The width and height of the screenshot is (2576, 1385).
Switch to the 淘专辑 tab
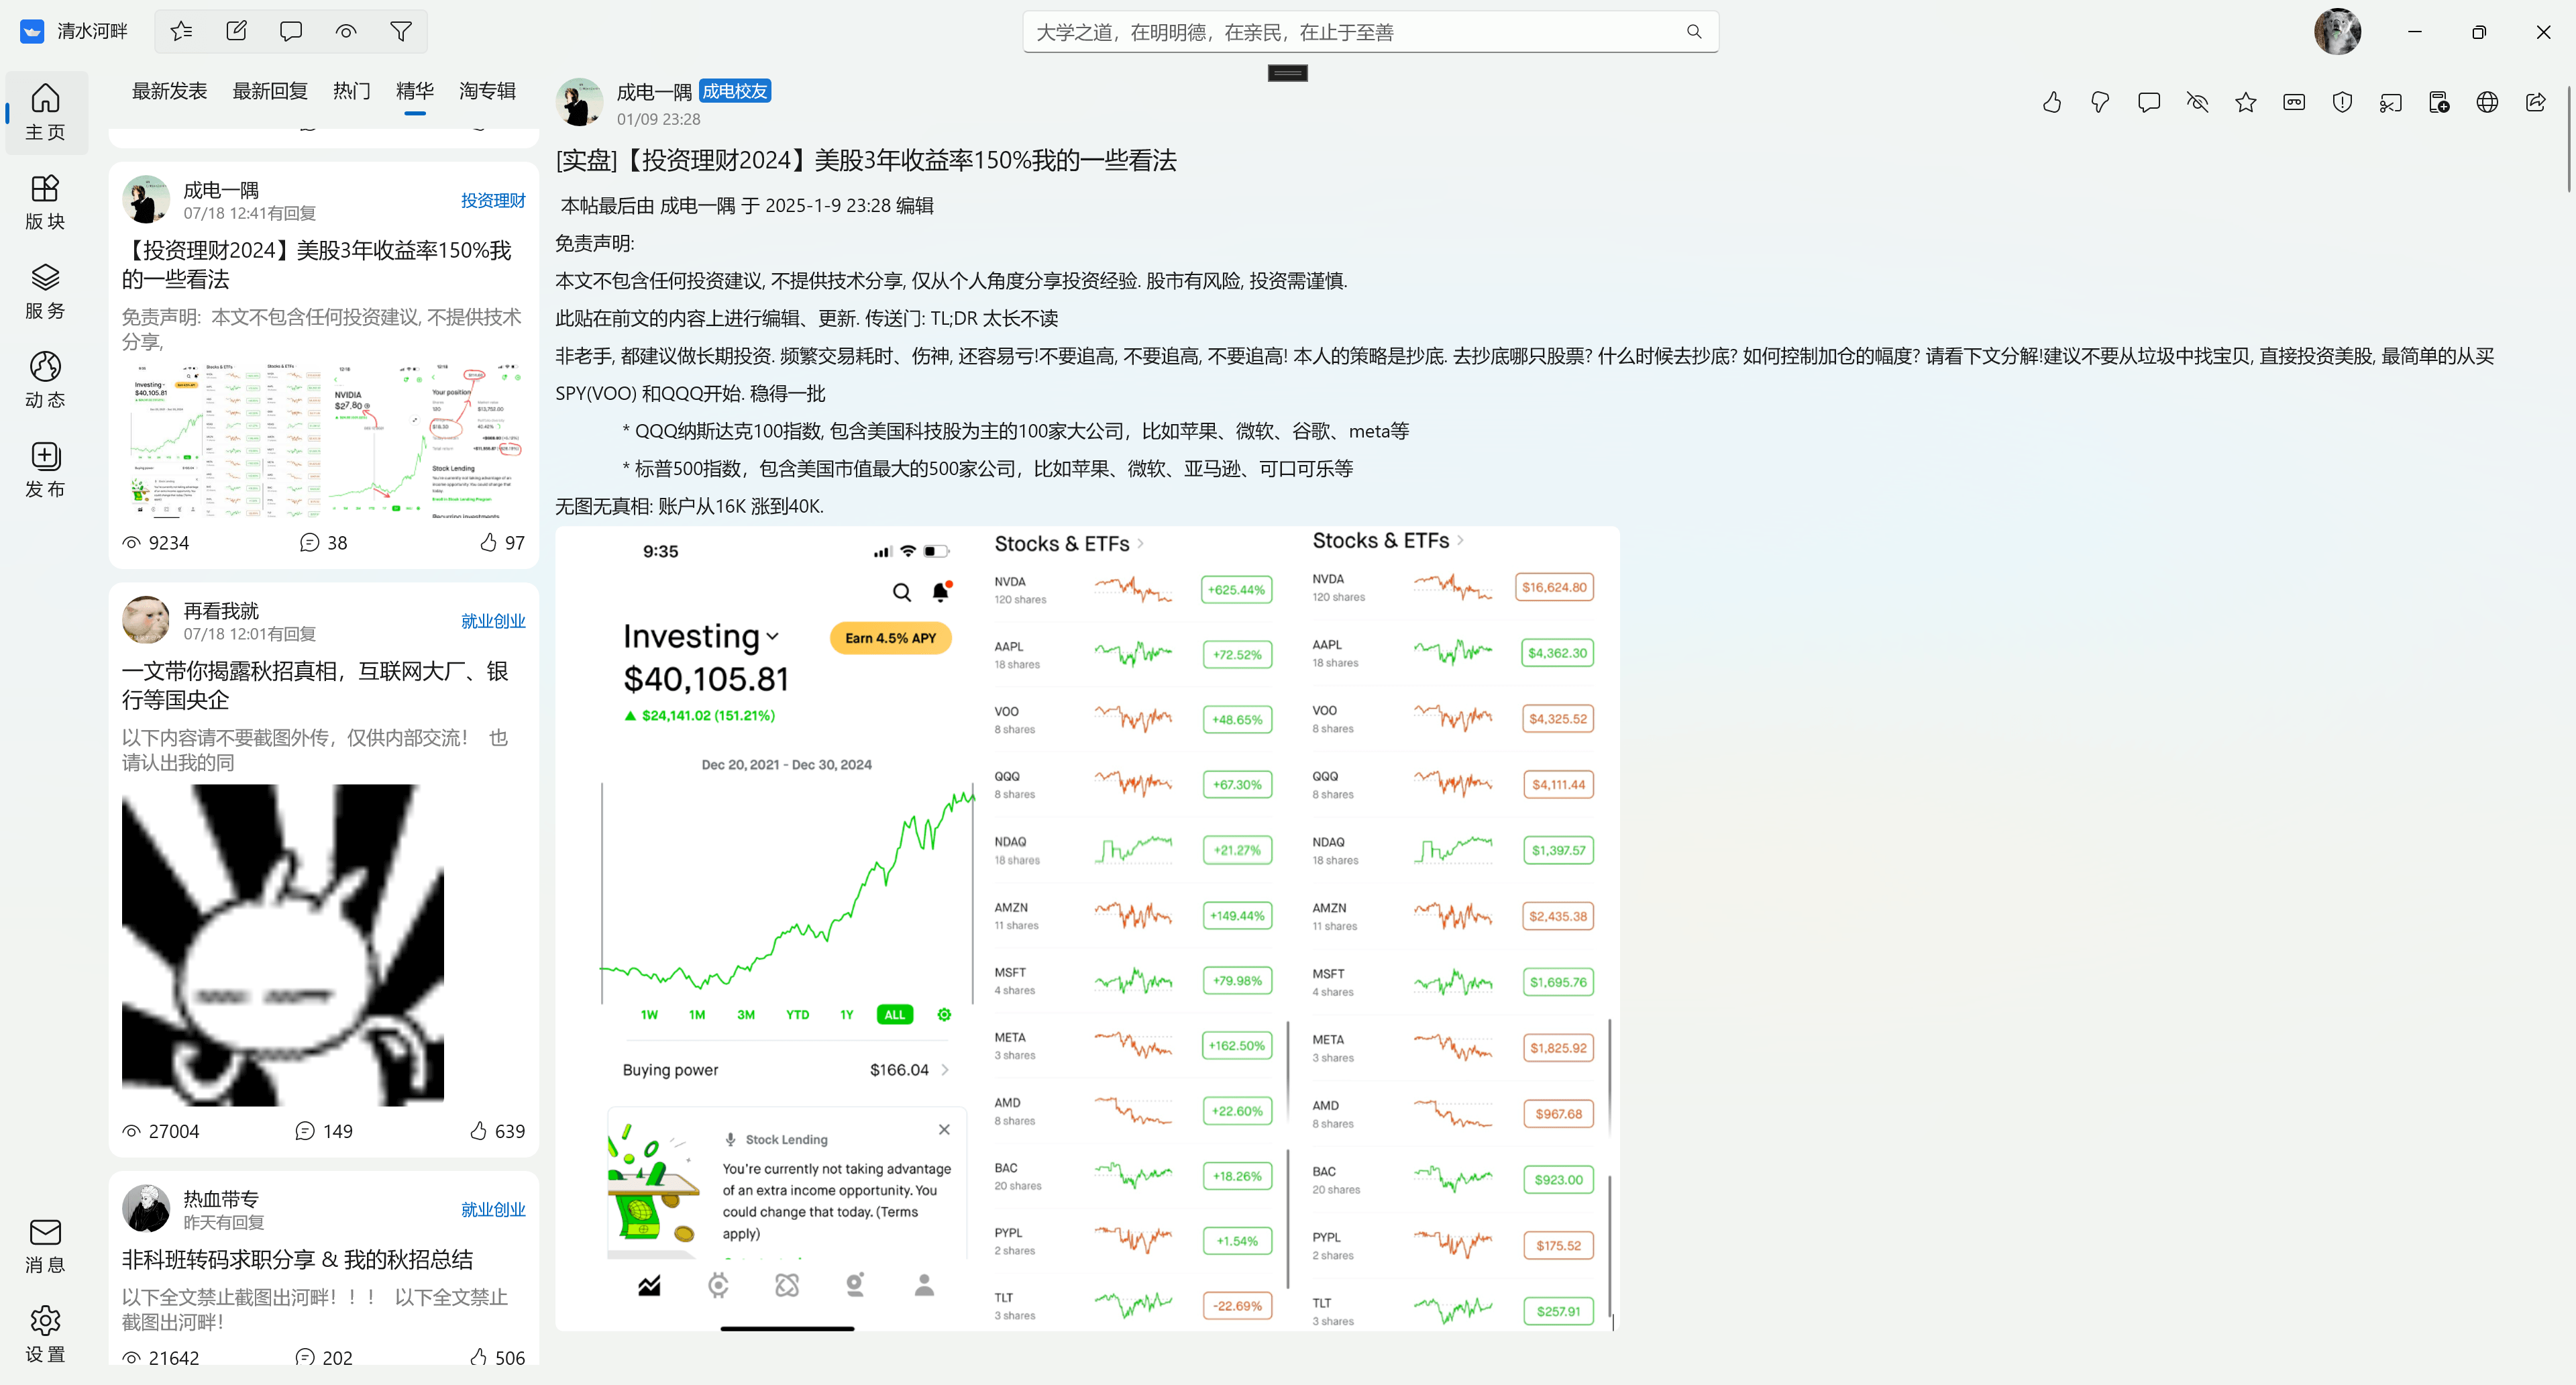(x=487, y=91)
